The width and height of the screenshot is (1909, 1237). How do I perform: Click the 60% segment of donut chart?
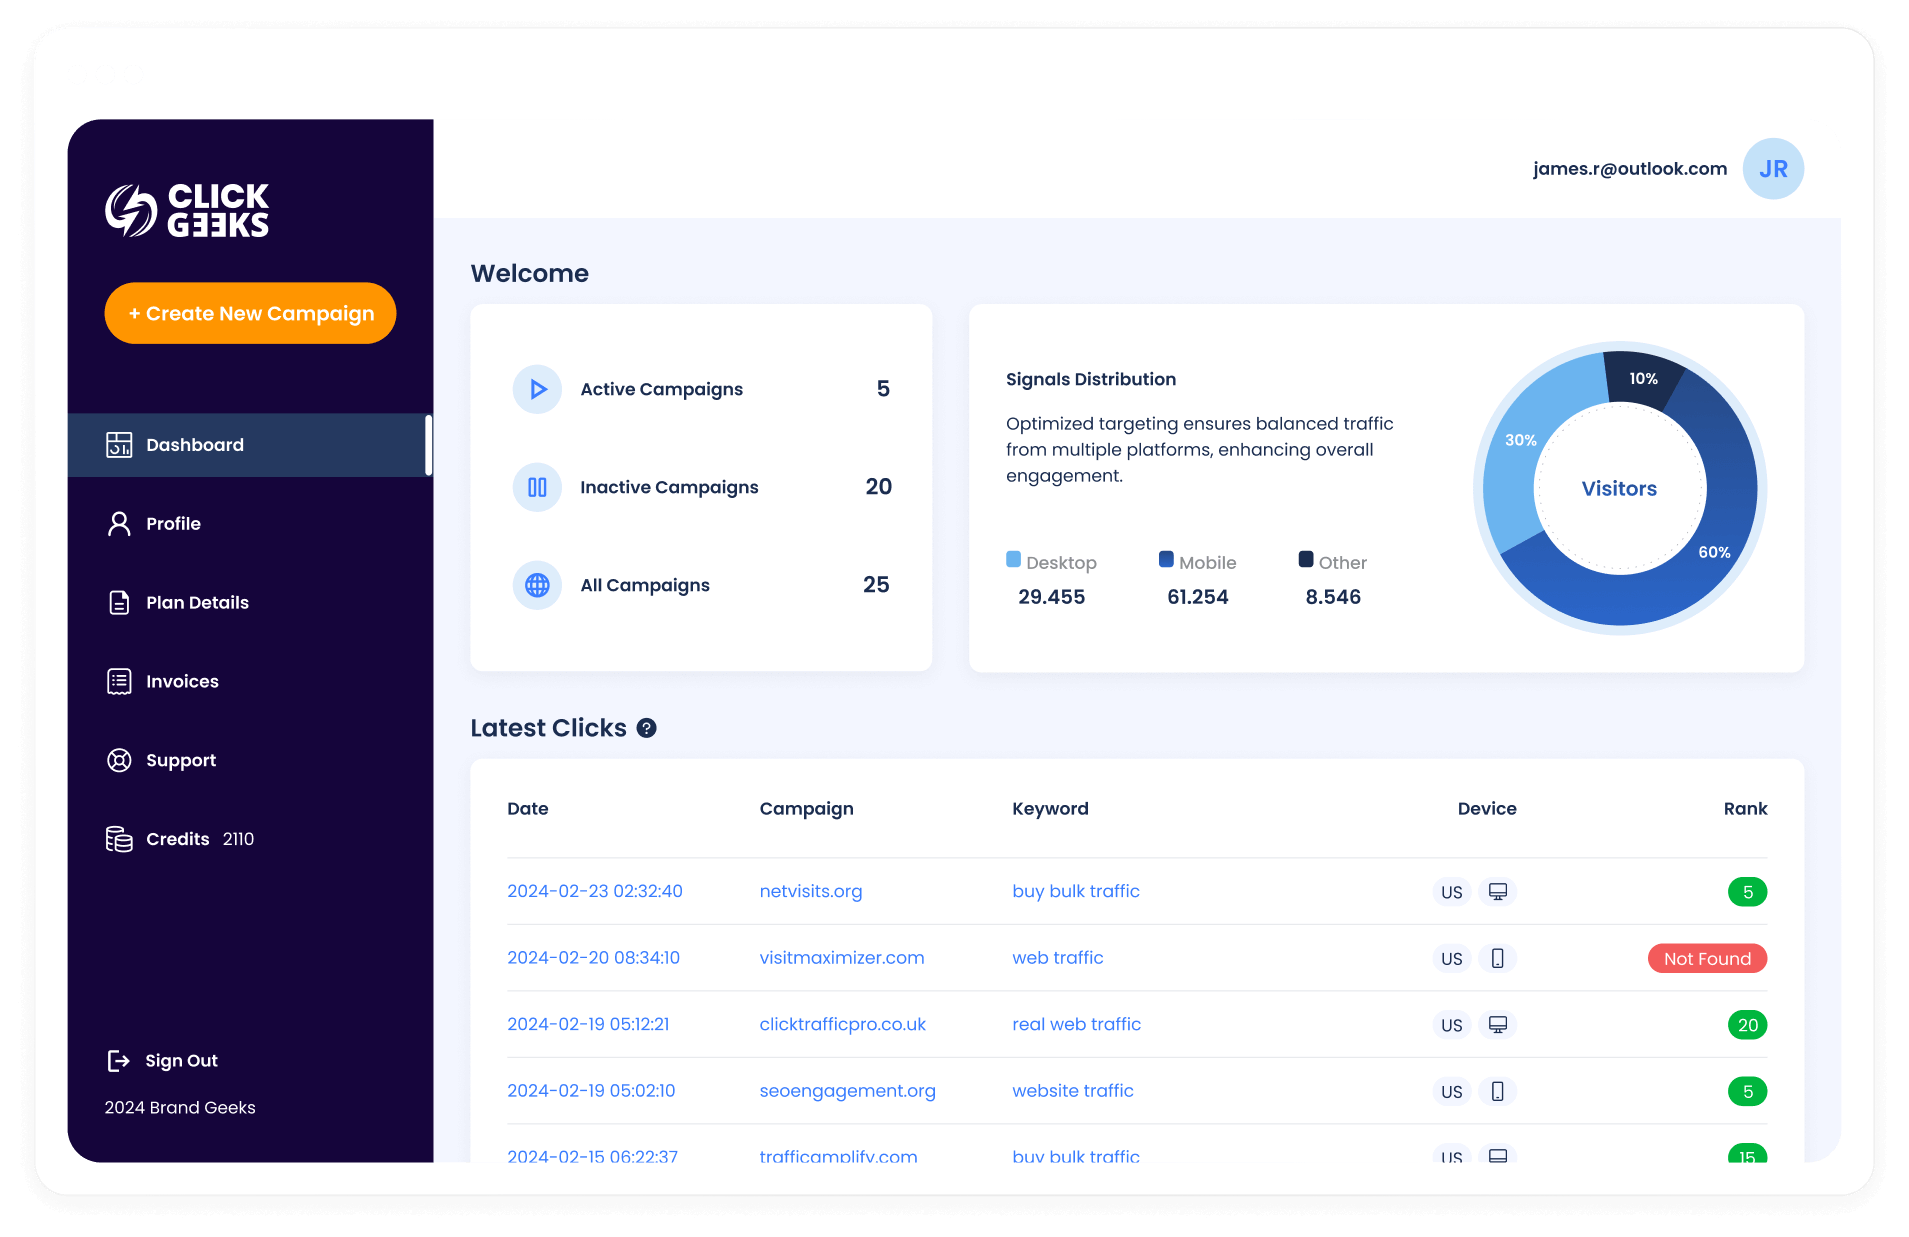1714,552
